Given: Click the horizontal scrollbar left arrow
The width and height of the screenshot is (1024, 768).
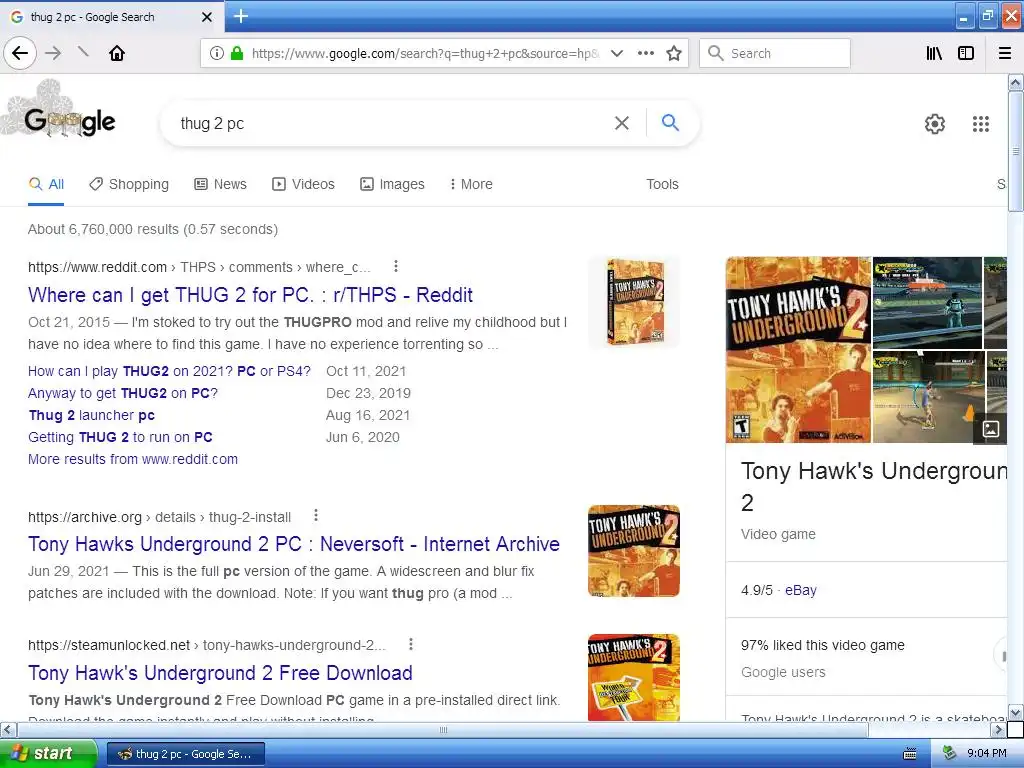Looking at the screenshot, I should [x=8, y=729].
